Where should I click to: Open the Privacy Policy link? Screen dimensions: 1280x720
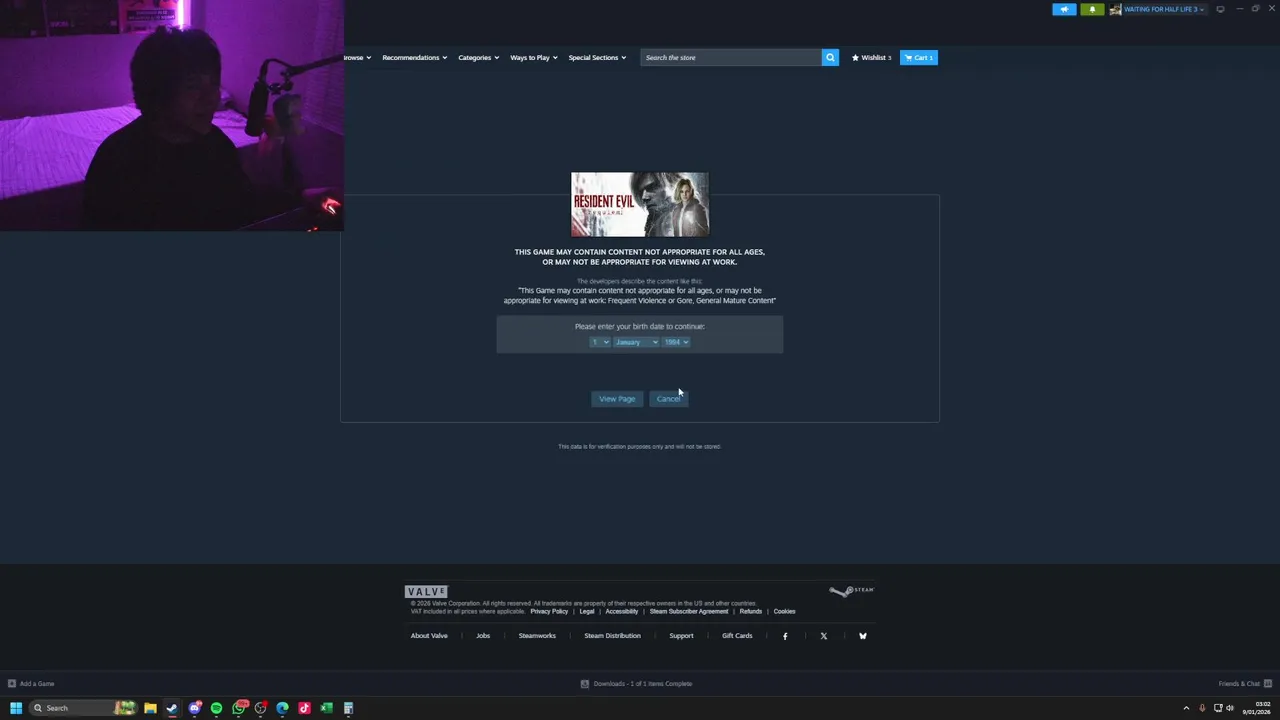coord(549,611)
